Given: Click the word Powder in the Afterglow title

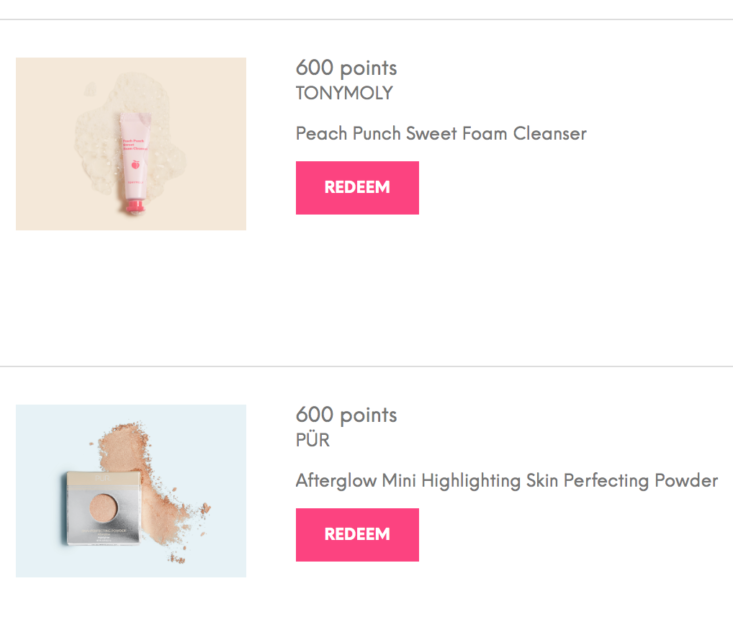Looking at the screenshot, I should pos(686,481).
